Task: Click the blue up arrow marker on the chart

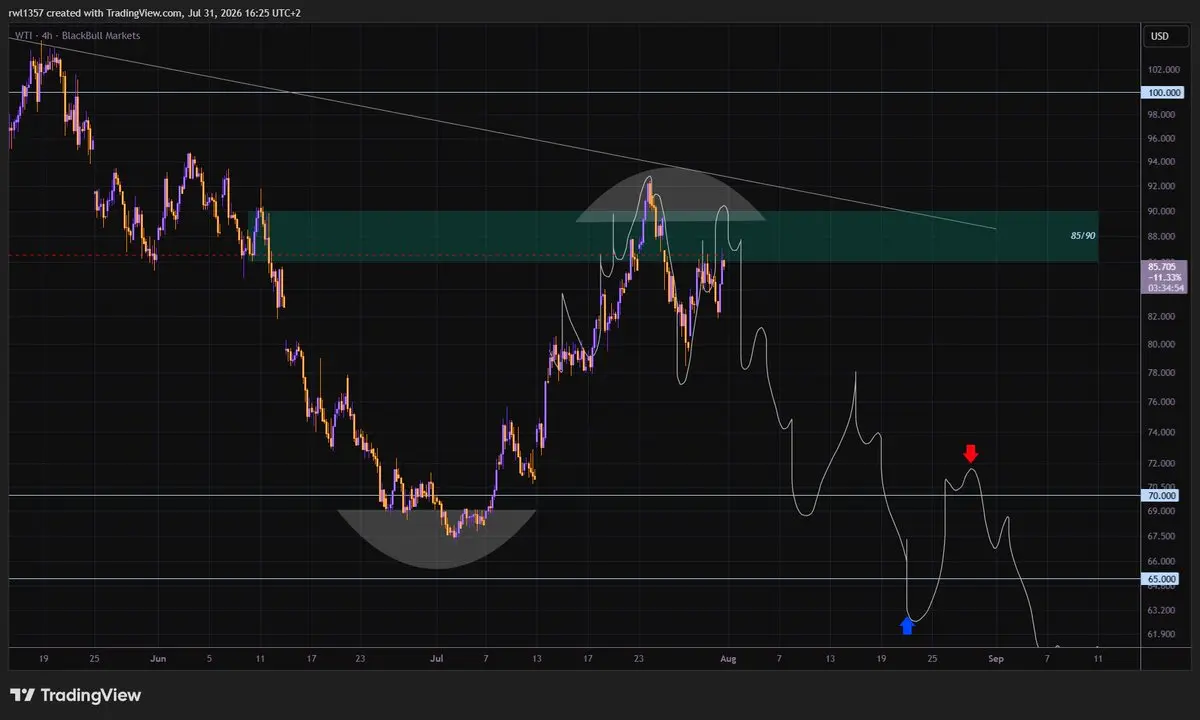Action: pos(907,626)
